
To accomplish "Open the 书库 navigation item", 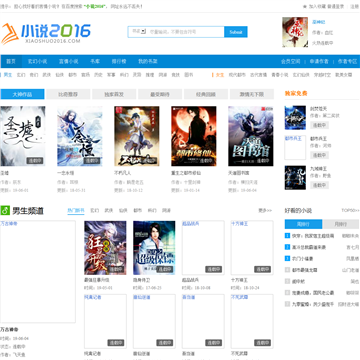I will [x=95, y=61].
